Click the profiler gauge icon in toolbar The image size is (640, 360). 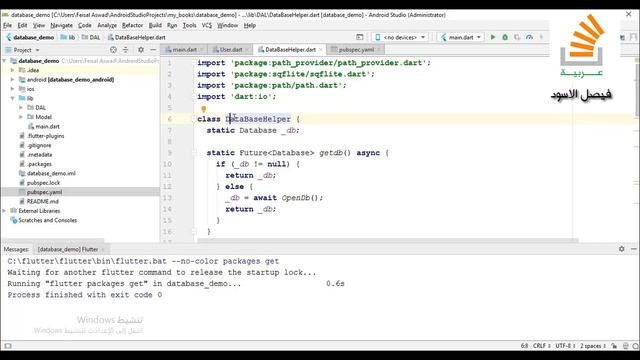pos(529,37)
